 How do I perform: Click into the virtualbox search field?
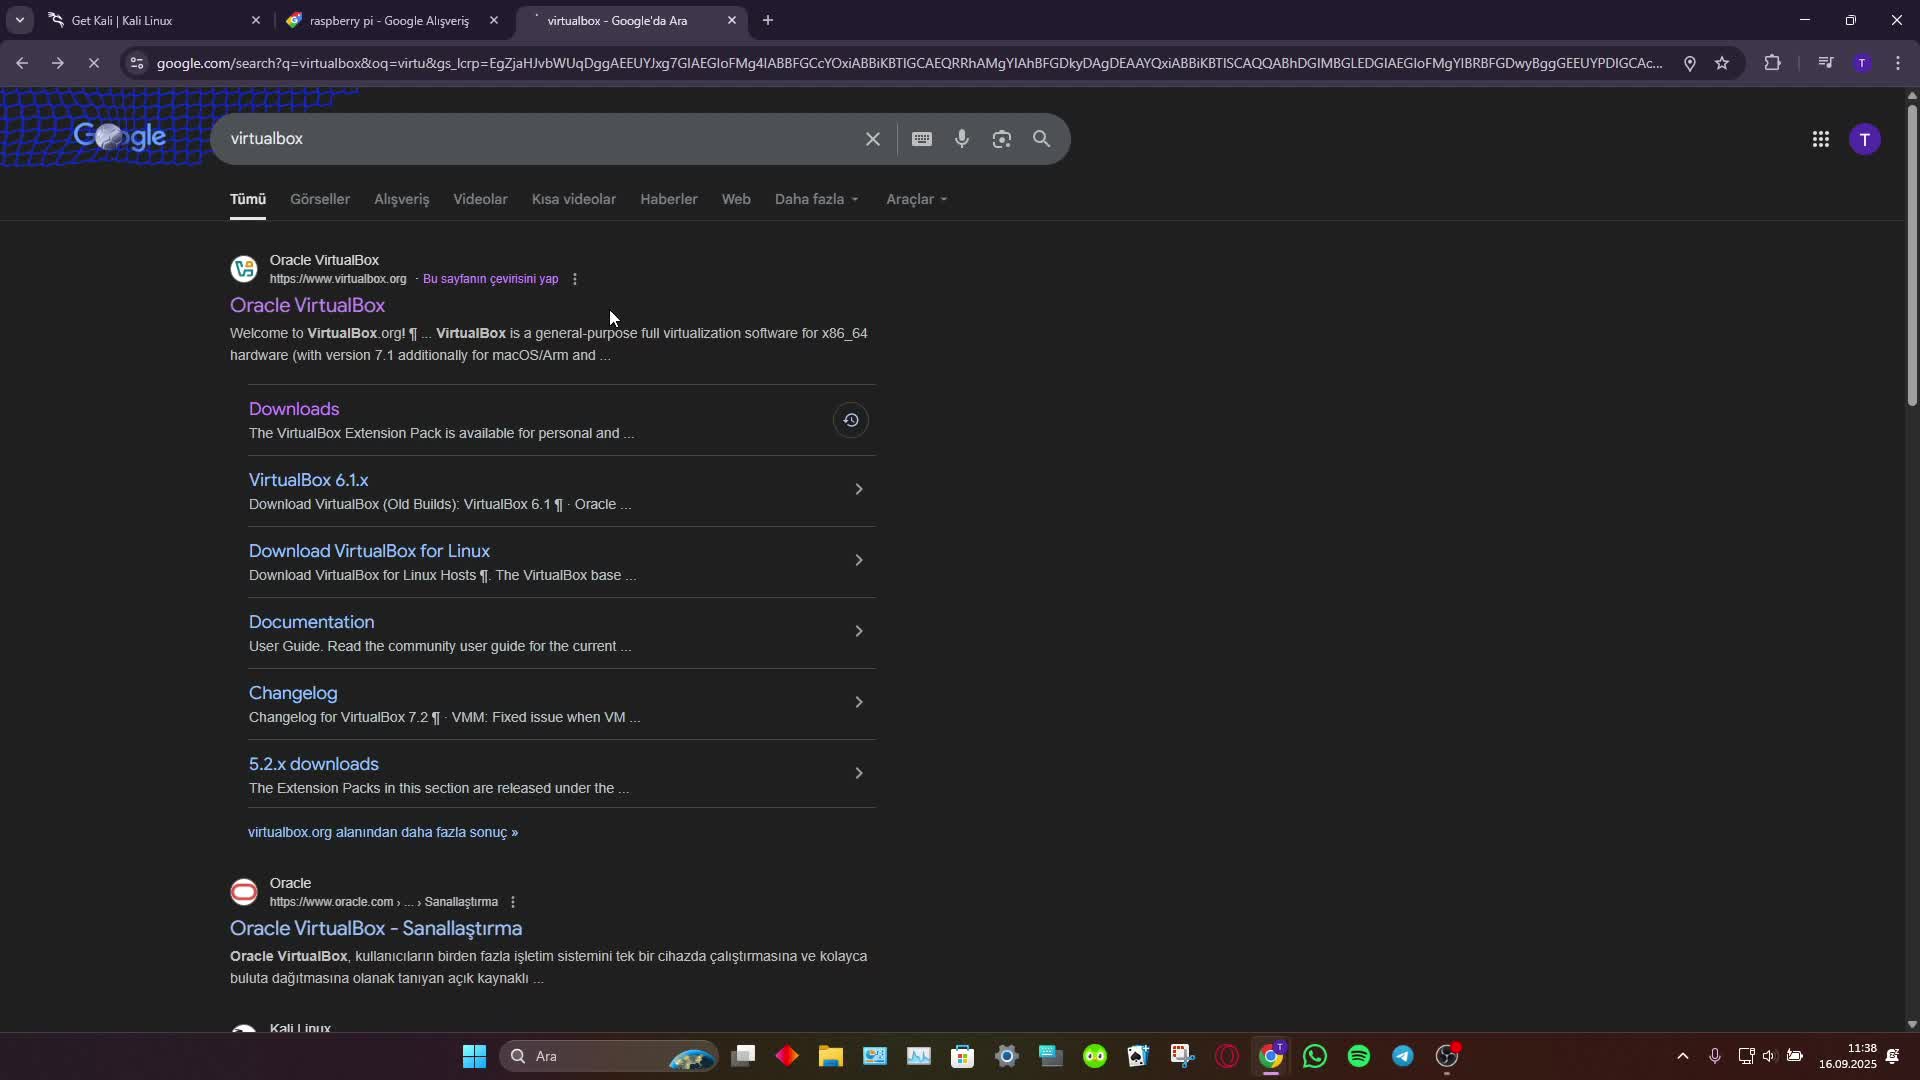coord(540,139)
